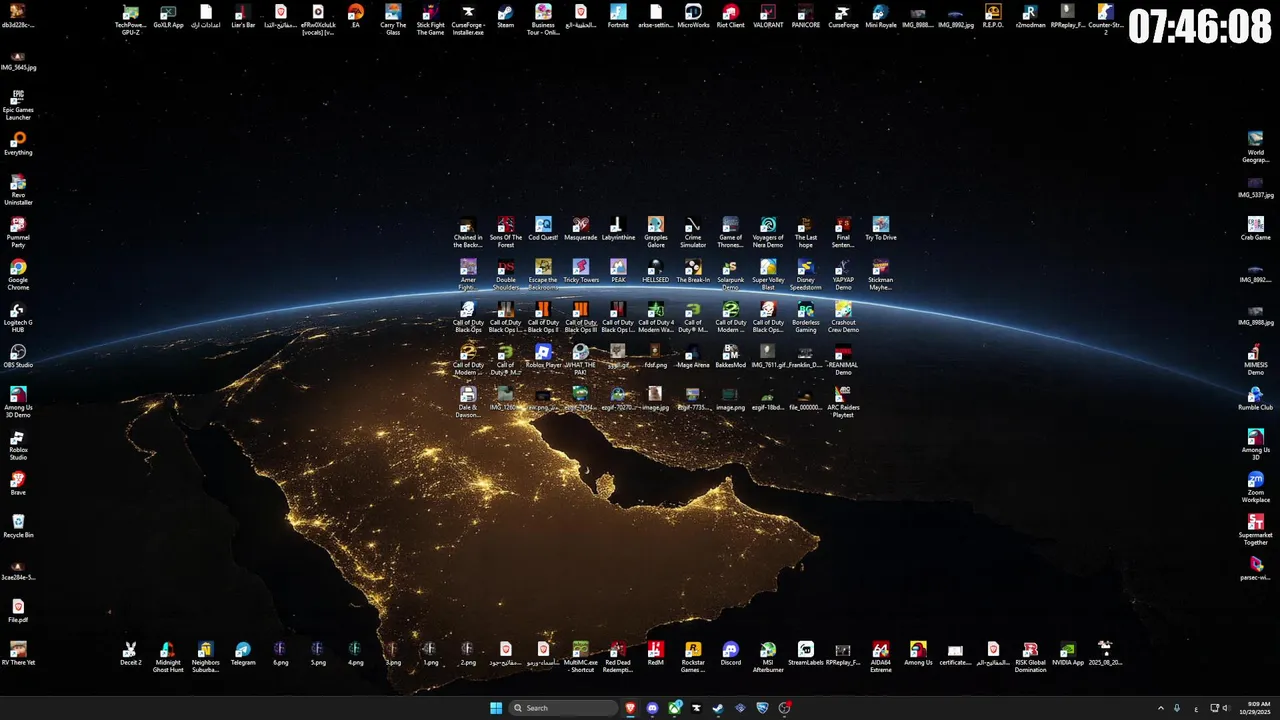
Task: Select the Rumble Club icon
Action: point(1256,398)
